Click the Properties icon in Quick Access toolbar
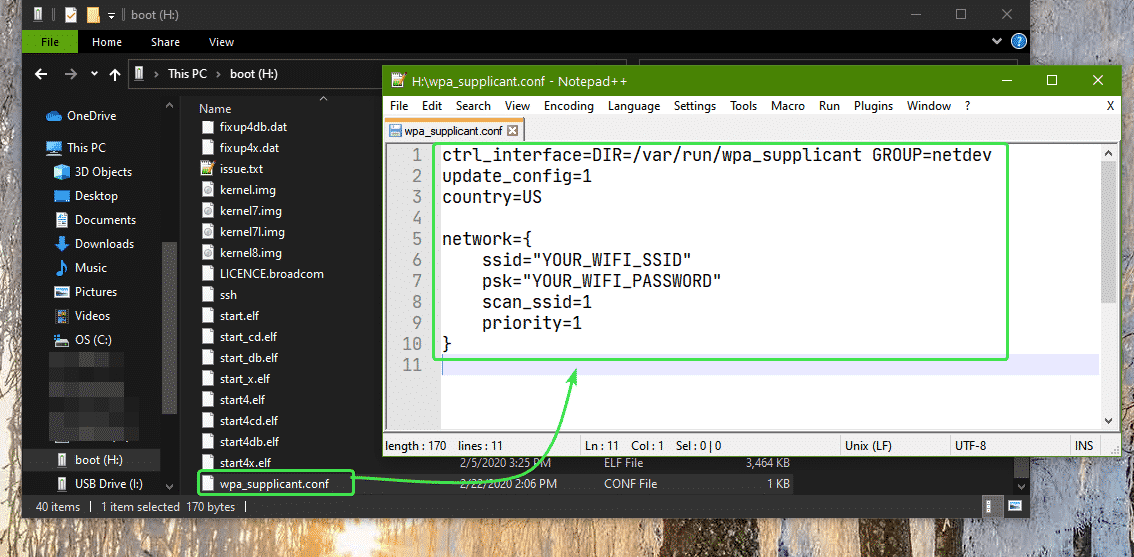Screen dimensions: 1134x557 pos(70,15)
